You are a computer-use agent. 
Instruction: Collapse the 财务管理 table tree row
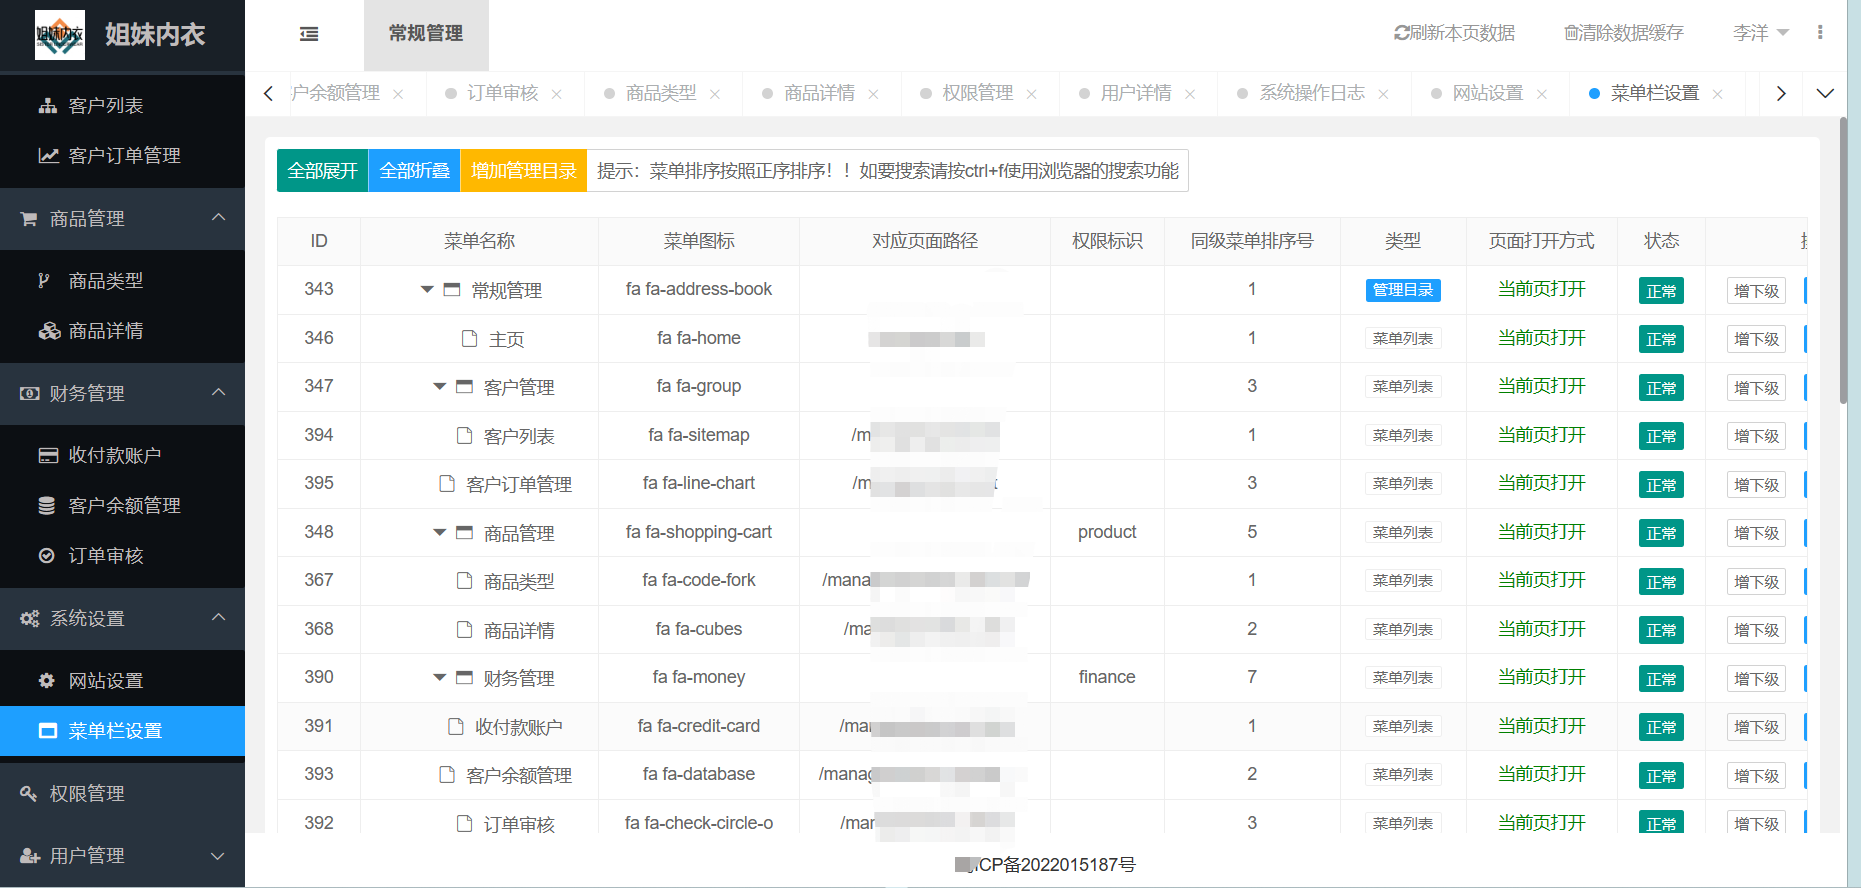coord(439,678)
